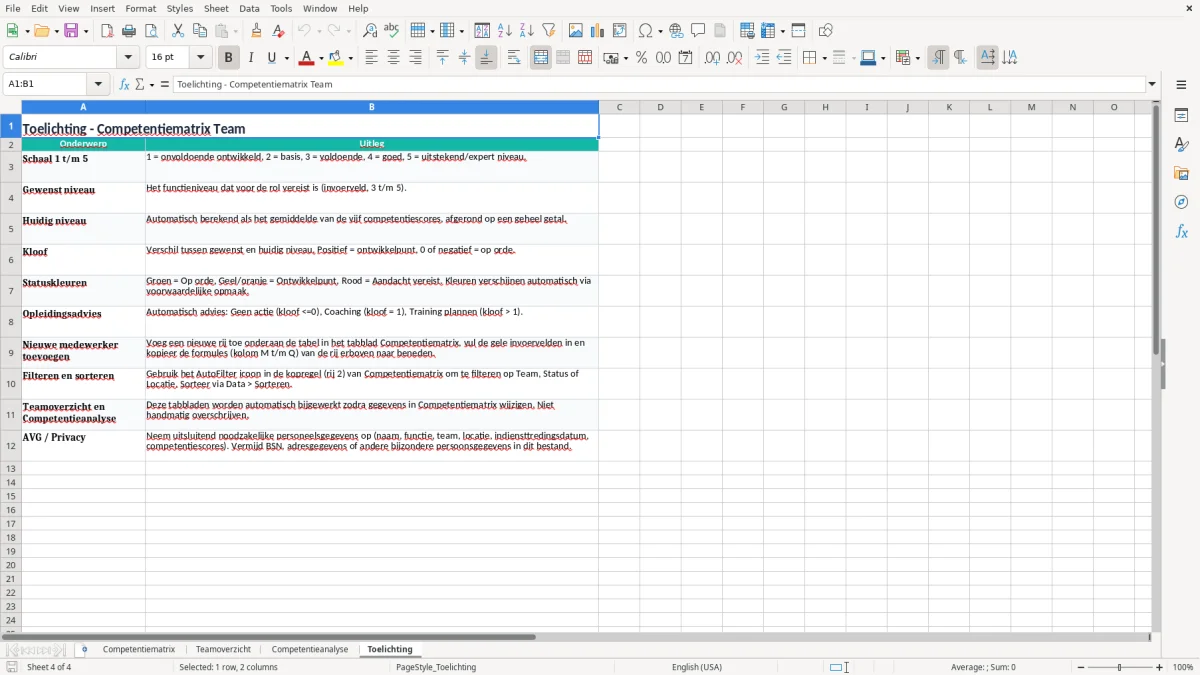This screenshot has width=1200, height=675.
Task: Open the Function Wizard fx icon
Action: coord(125,84)
